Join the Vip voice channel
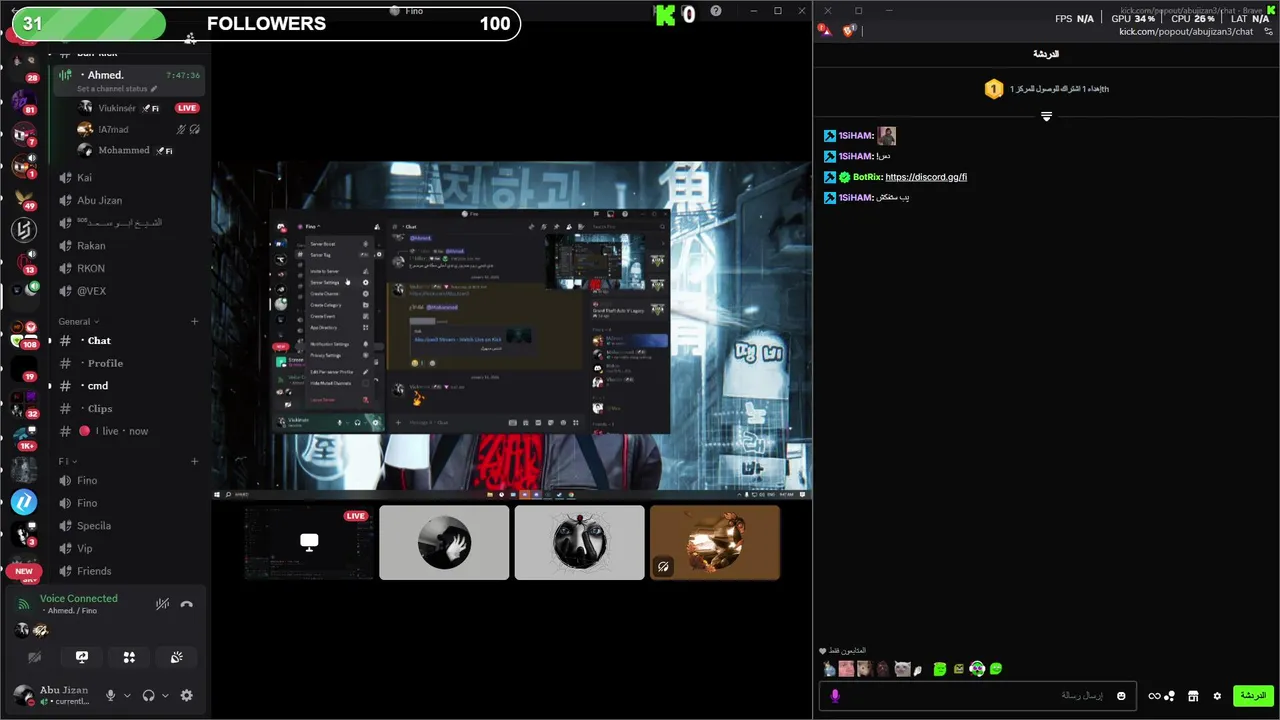This screenshot has width=1280, height=720. click(x=130, y=548)
